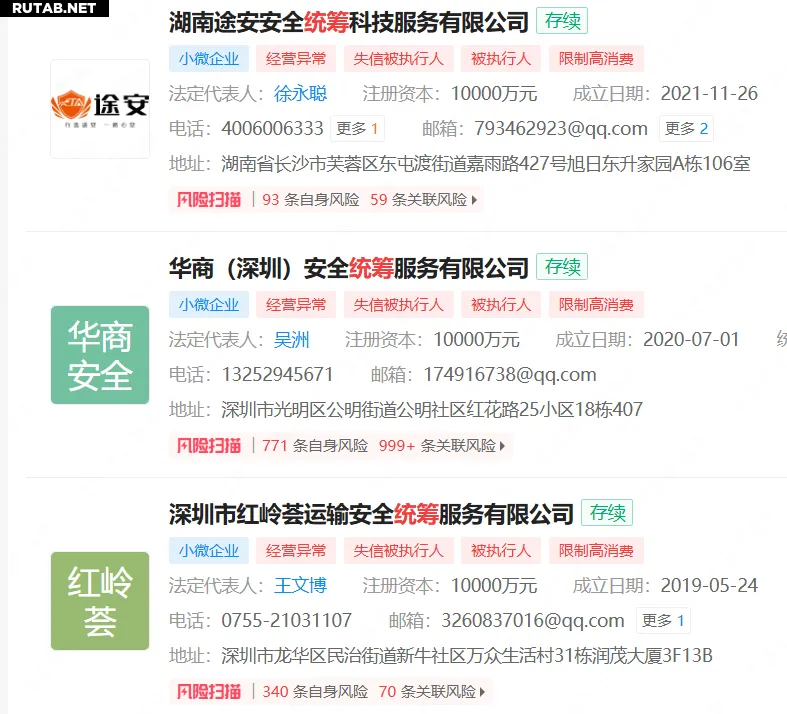This screenshot has width=787, height=714.
Task: Click 限制高消费 tag under 湖南途安
Action: (x=596, y=59)
